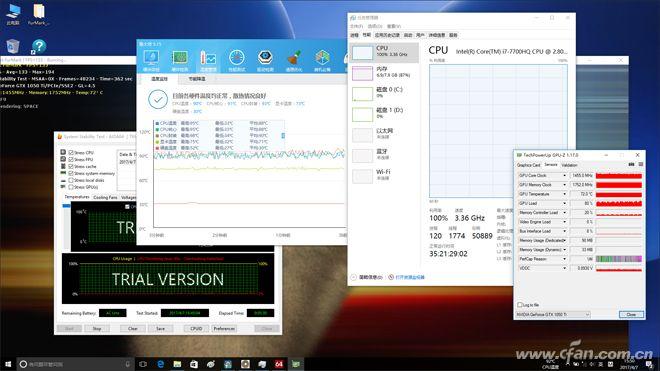The width and height of the screenshot is (660, 371).
Task: Click the hexagon driver detection icon
Action: point(265,59)
